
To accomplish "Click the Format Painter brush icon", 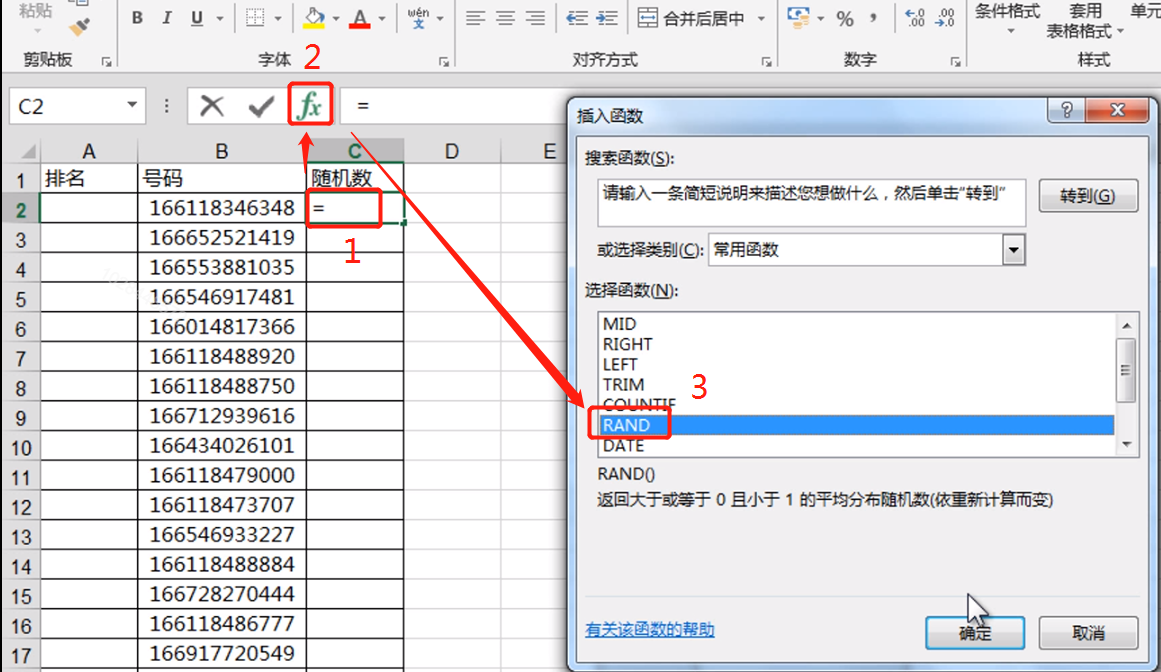I will click(x=79, y=27).
